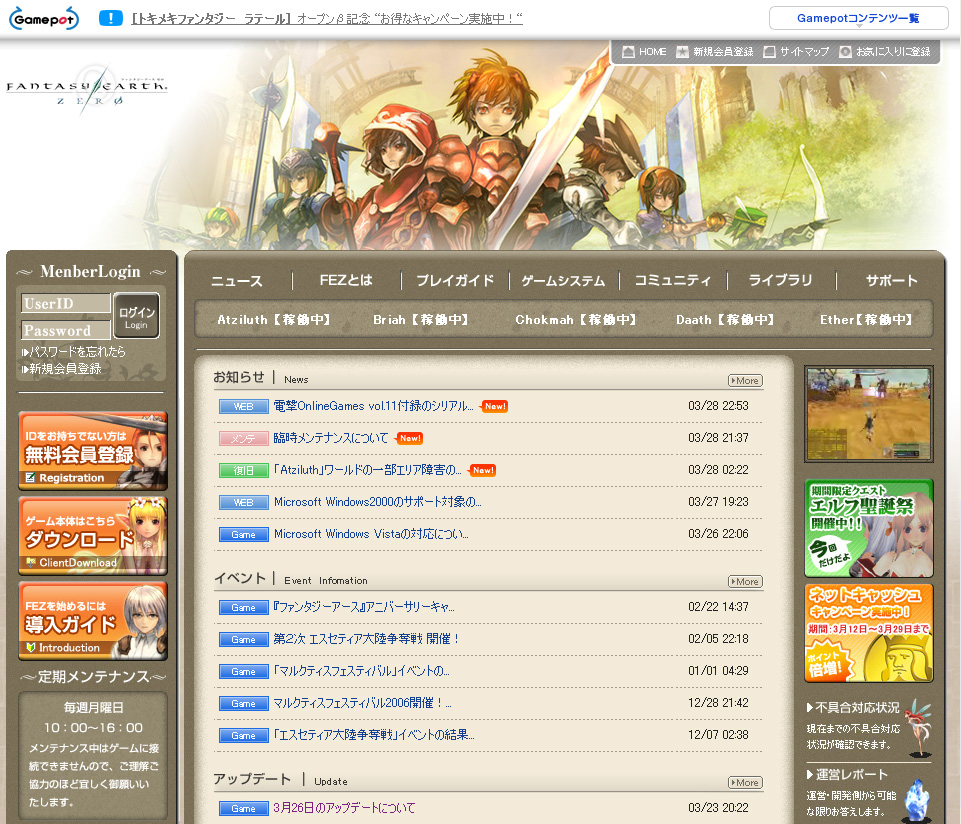The image size is (961, 824).
Task: Click the 新規会員登録 icon in top bar
Action: (682, 52)
